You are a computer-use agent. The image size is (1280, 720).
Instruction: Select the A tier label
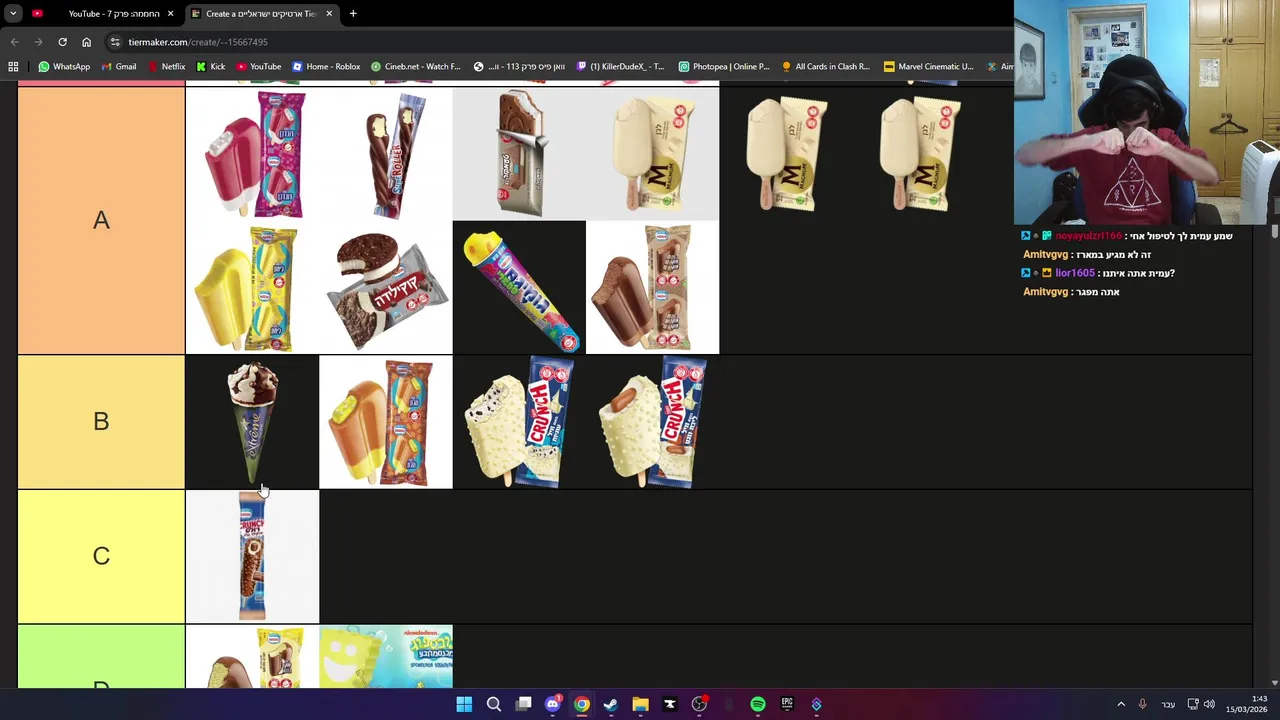[101, 220]
